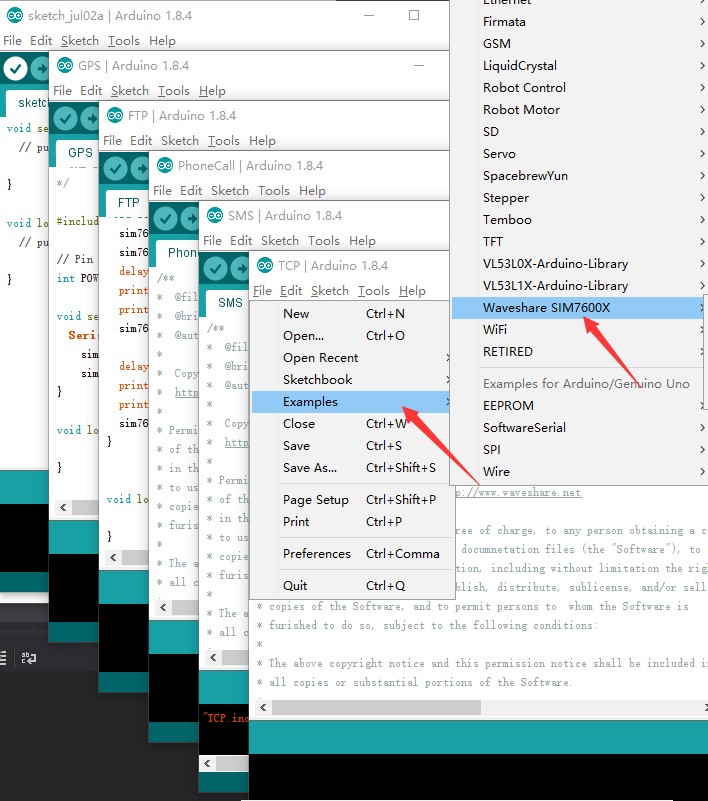Choose Open... in File menu
This screenshot has width=708, height=801.
click(350, 336)
